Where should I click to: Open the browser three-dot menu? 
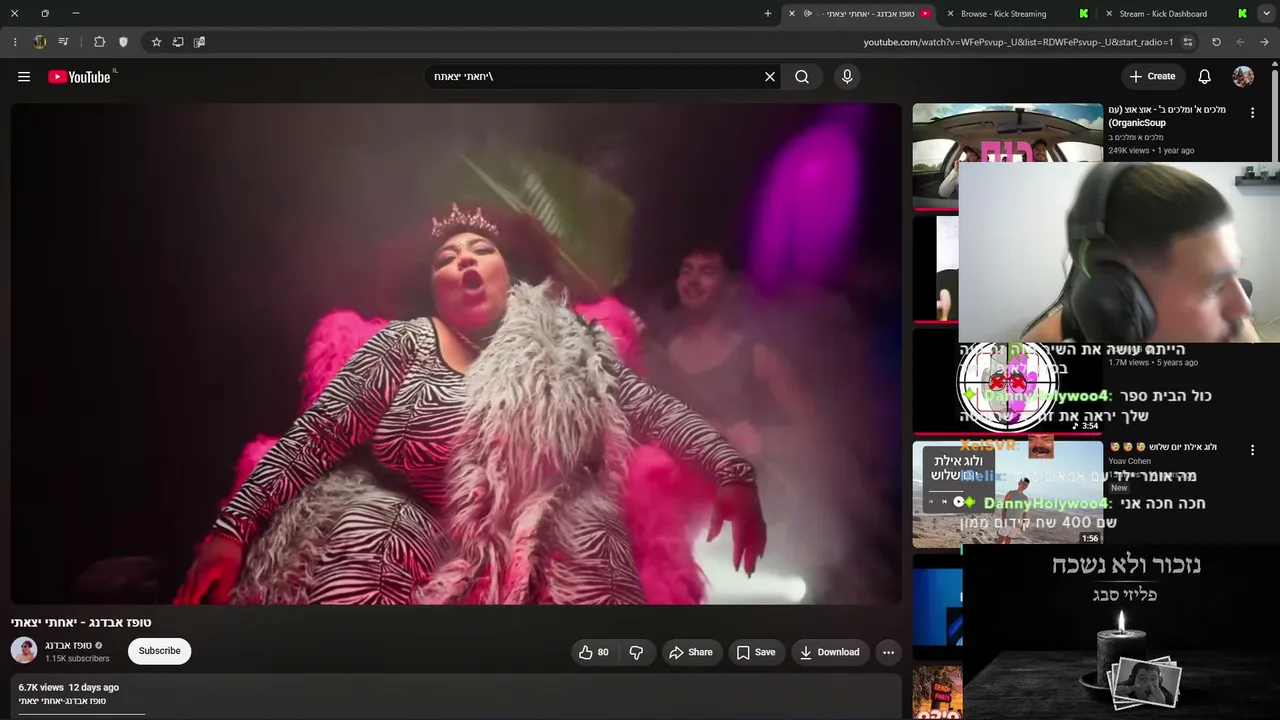[x=15, y=42]
